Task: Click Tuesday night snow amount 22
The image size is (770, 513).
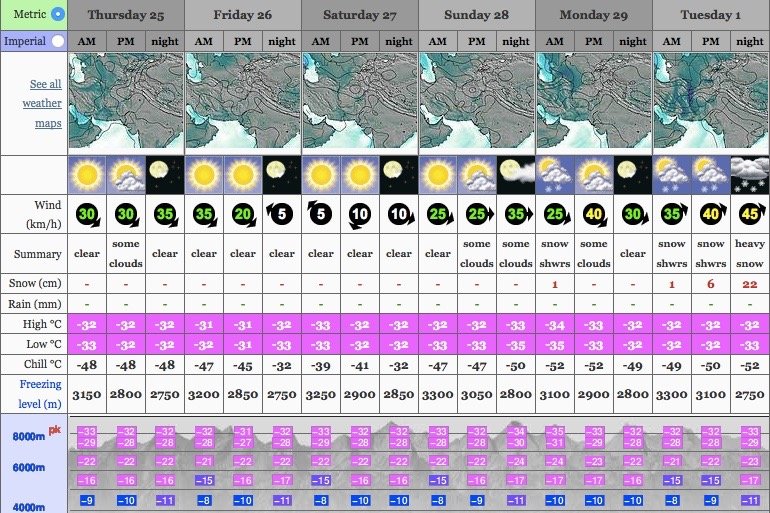Action: coord(749,285)
